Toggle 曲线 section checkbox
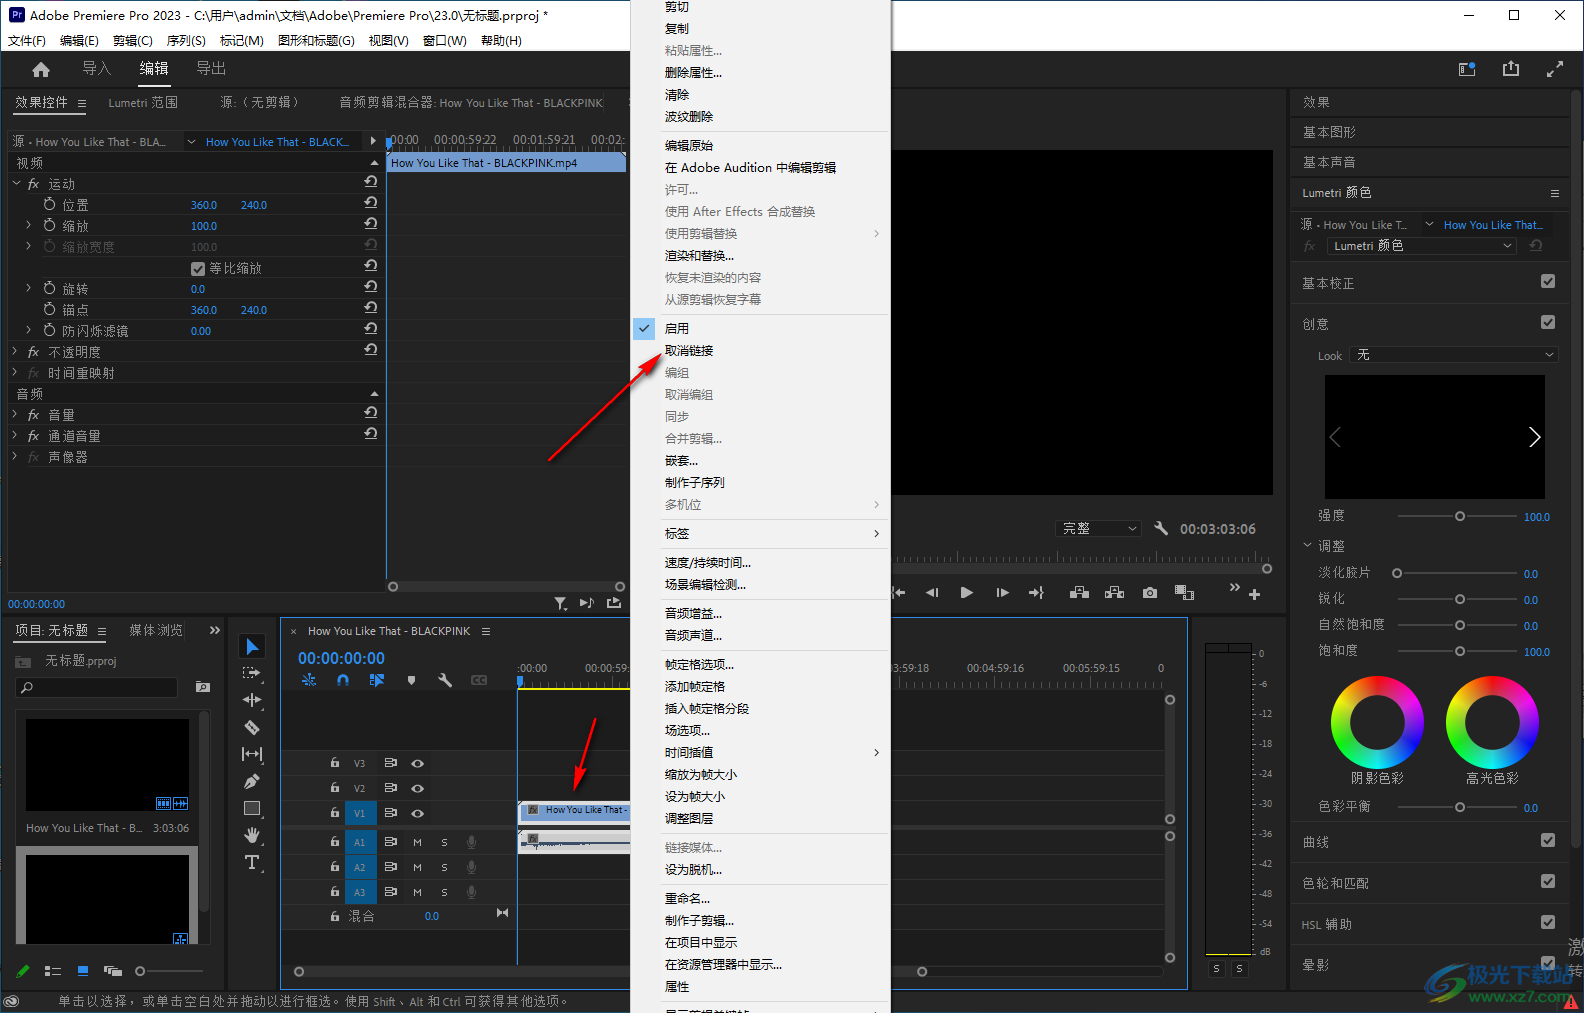1584x1013 pixels. [1548, 840]
